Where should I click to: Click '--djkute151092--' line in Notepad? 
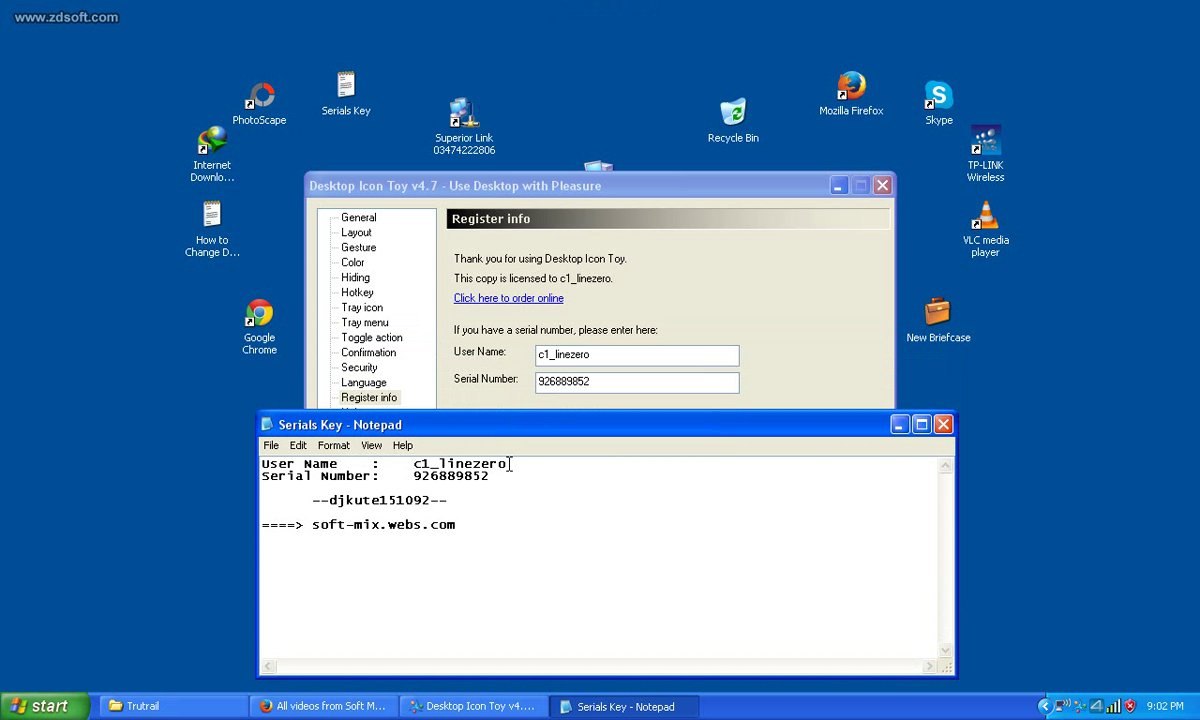pos(379,500)
